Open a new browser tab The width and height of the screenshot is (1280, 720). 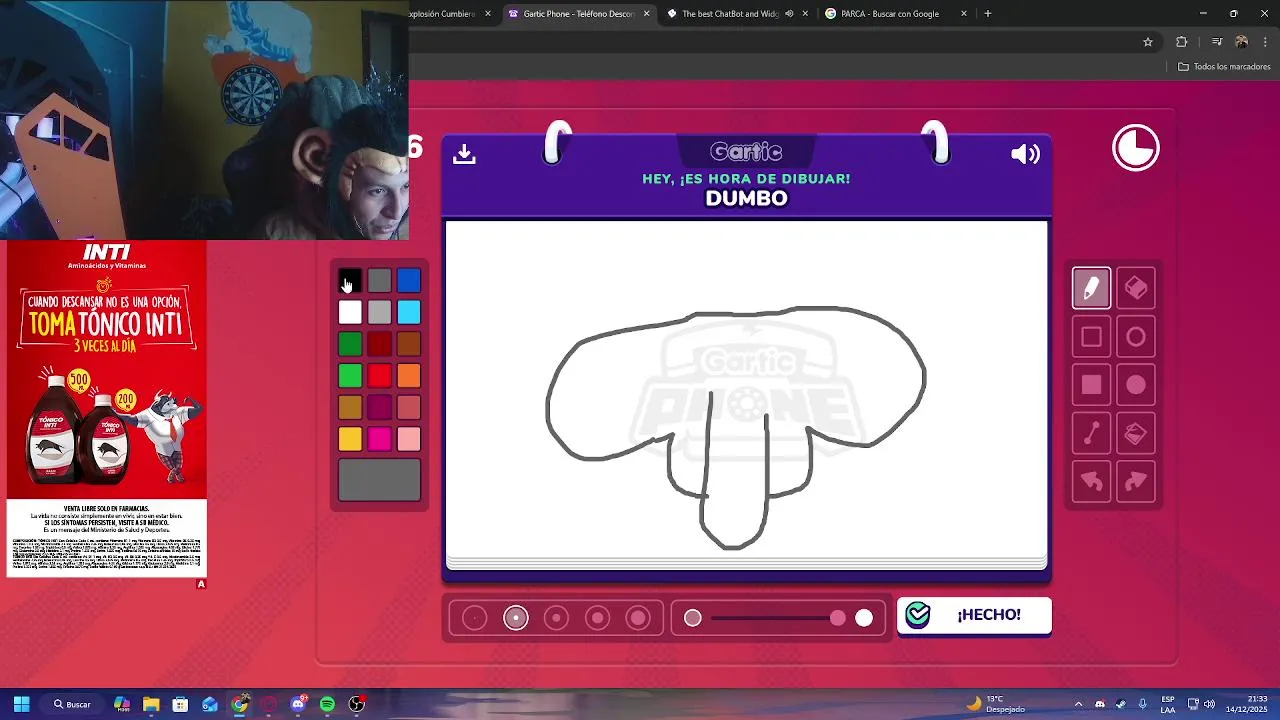coord(988,14)
